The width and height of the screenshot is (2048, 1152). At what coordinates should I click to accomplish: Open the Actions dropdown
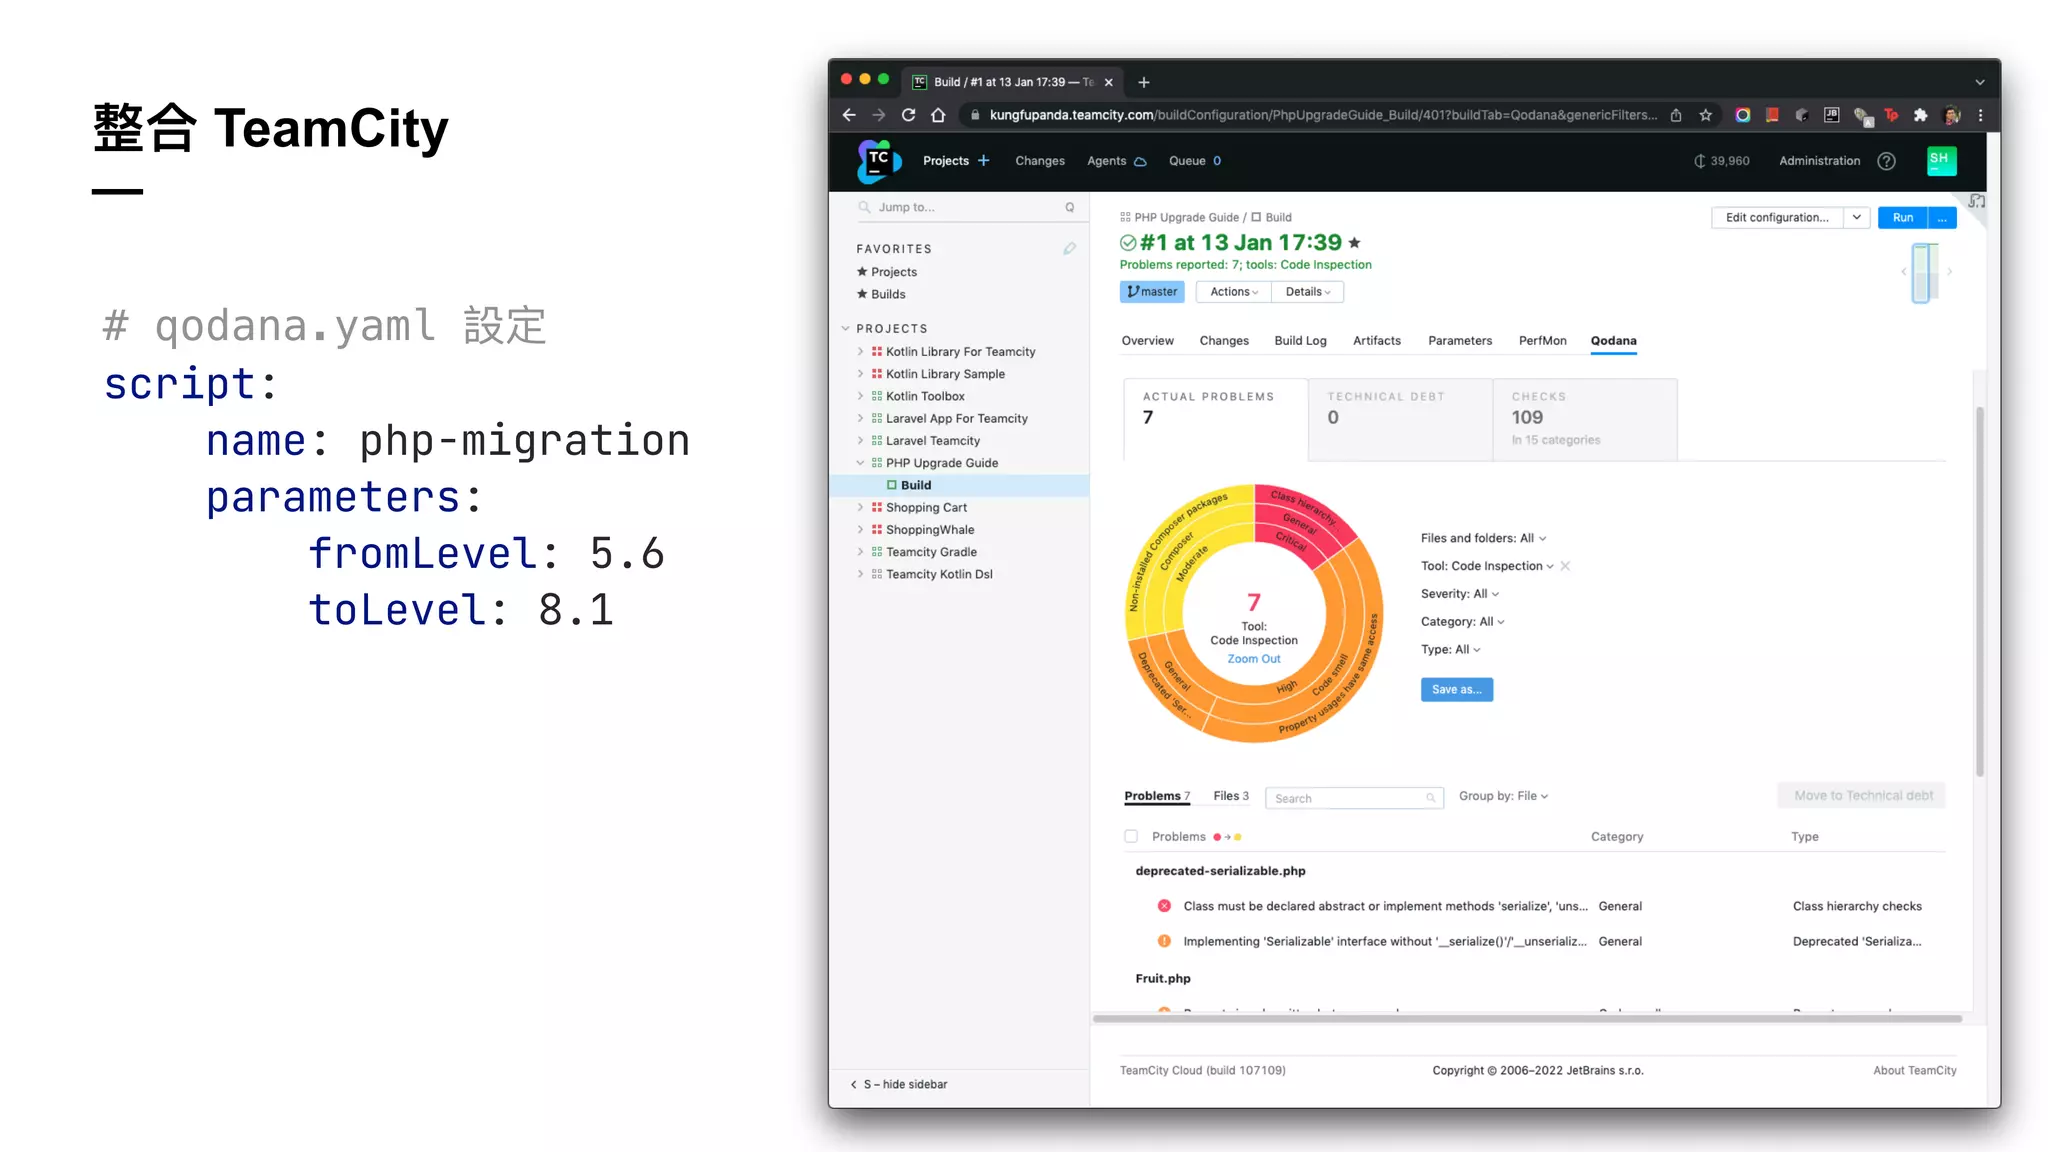pyautogui.click(x=1234, y=292)
